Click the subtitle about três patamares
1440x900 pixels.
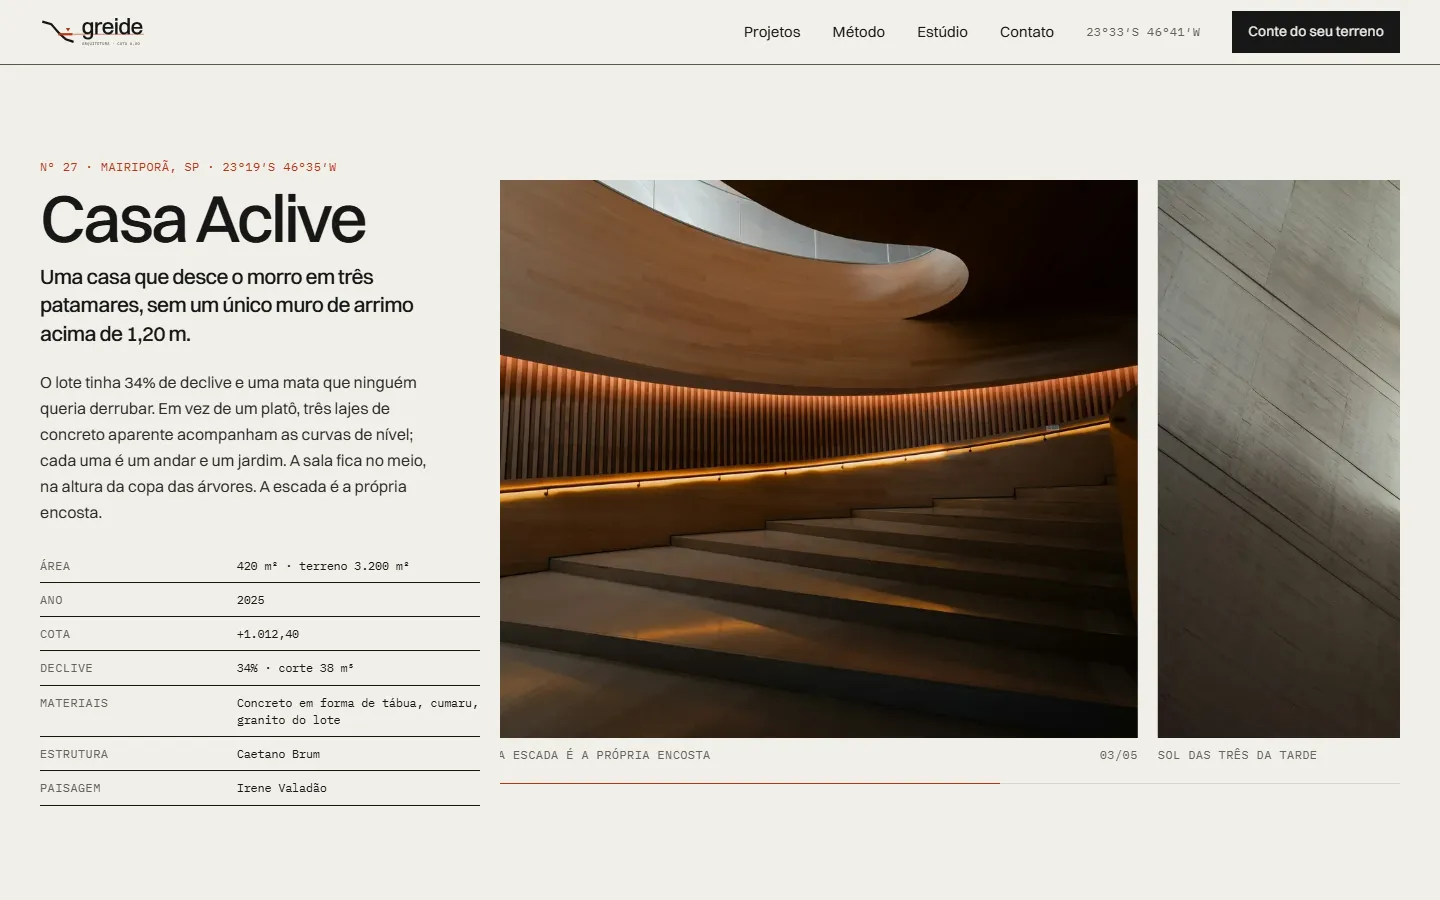coord(227,305)
